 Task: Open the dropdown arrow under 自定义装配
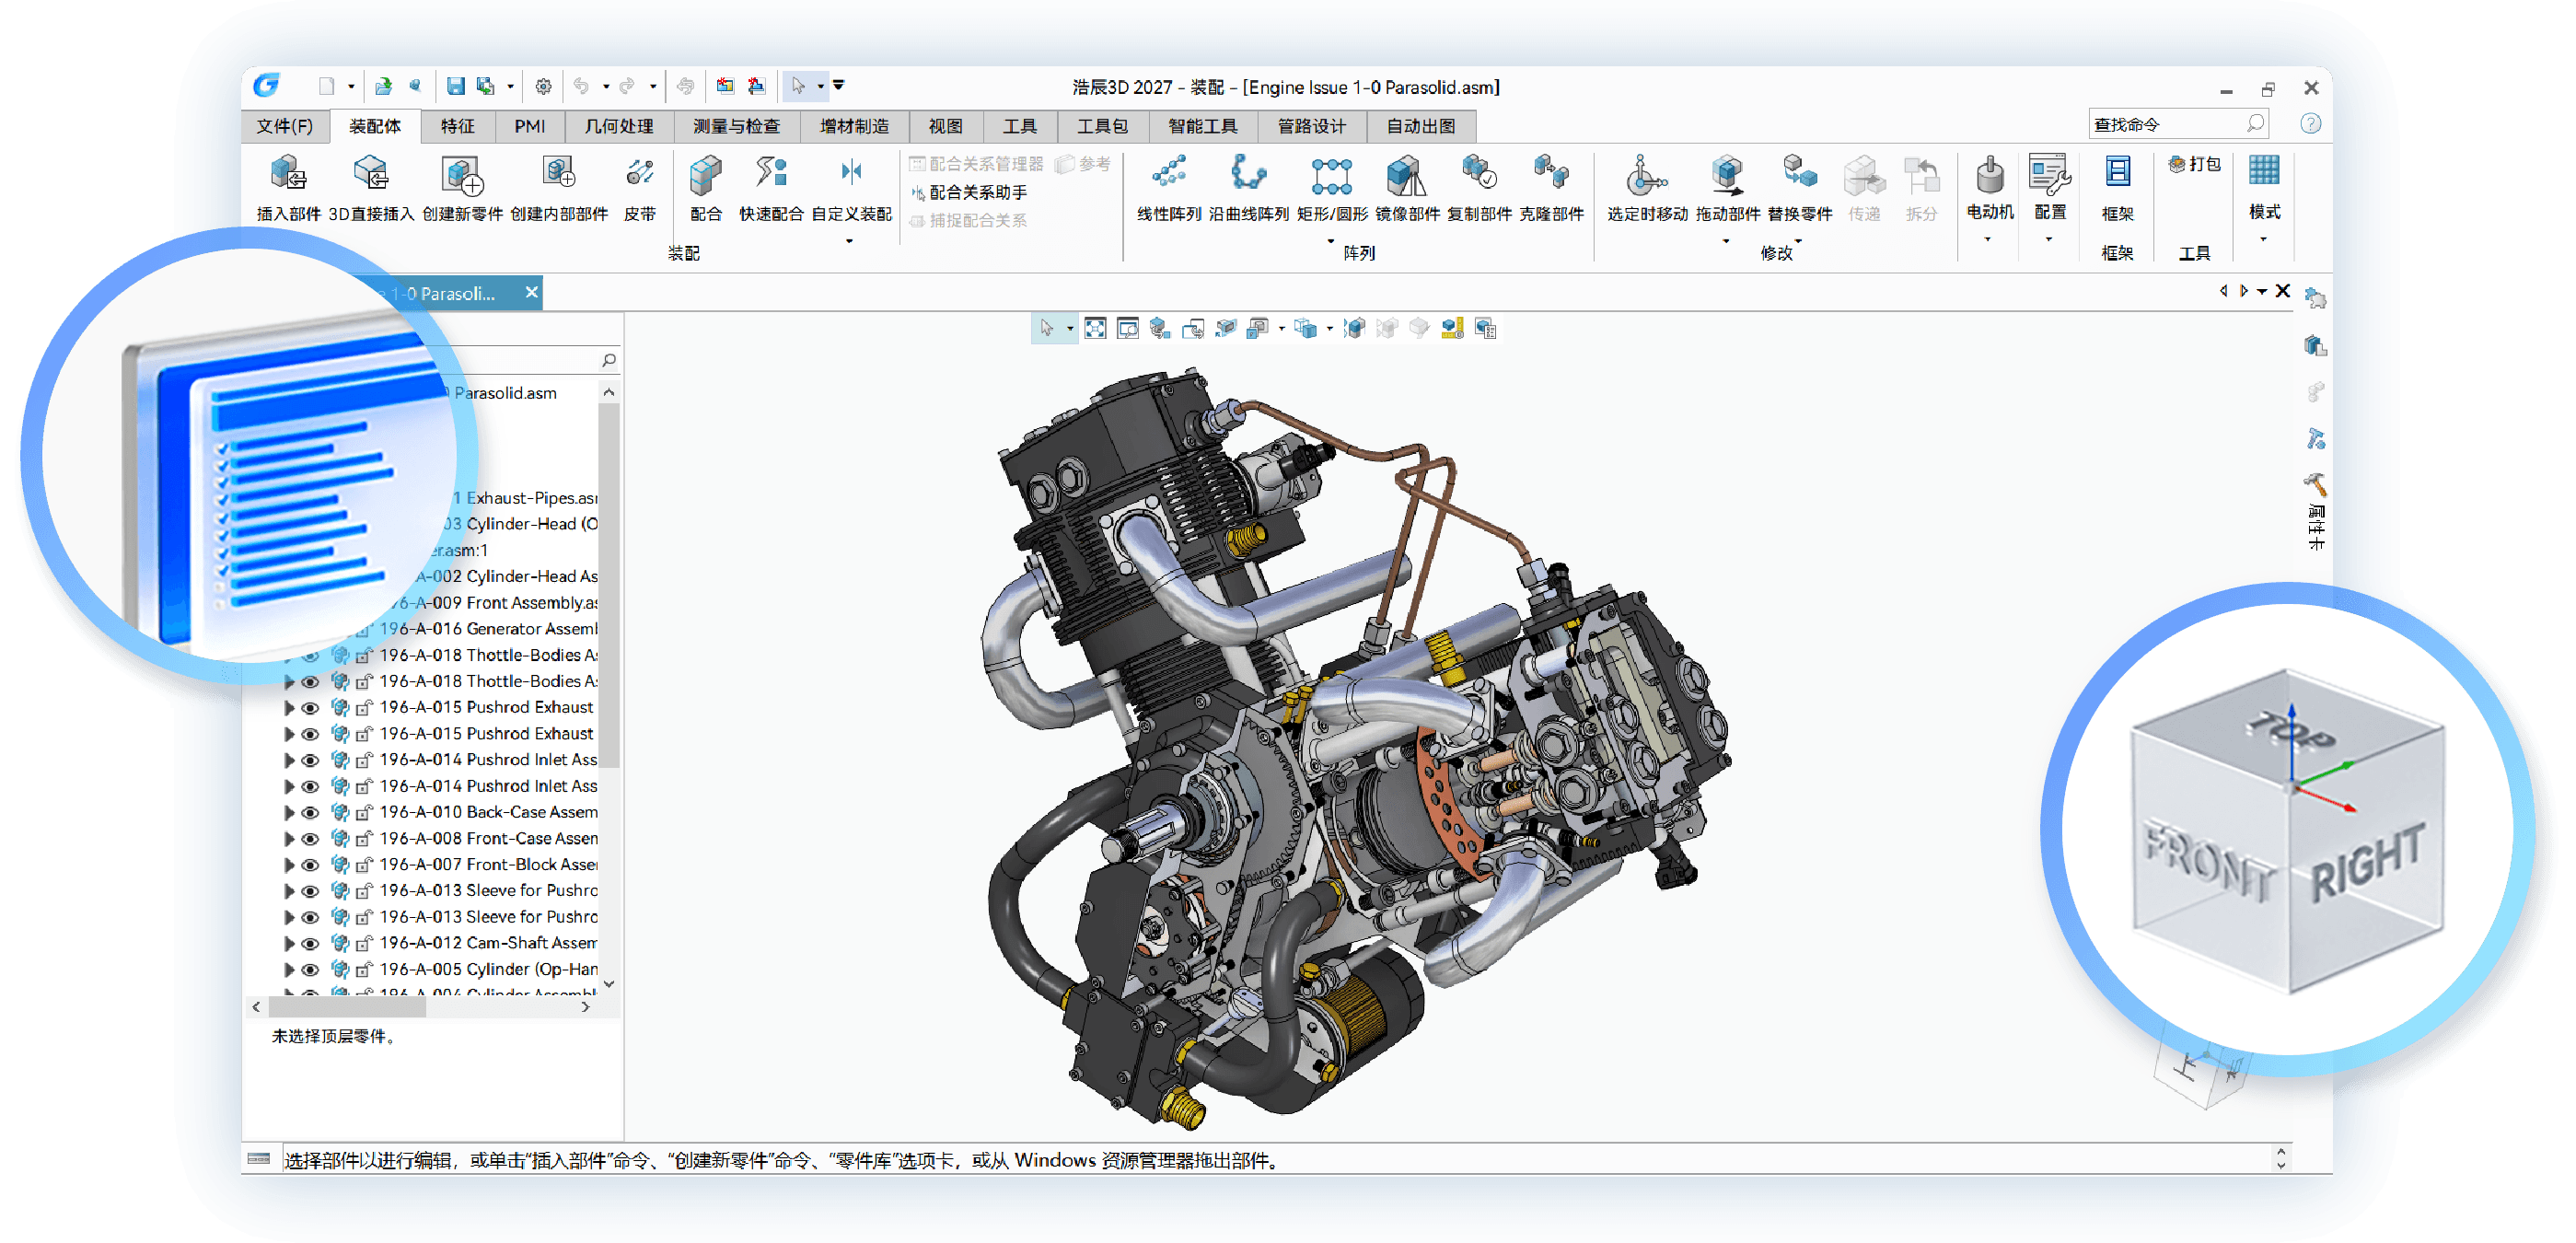[x=850, y=241]
